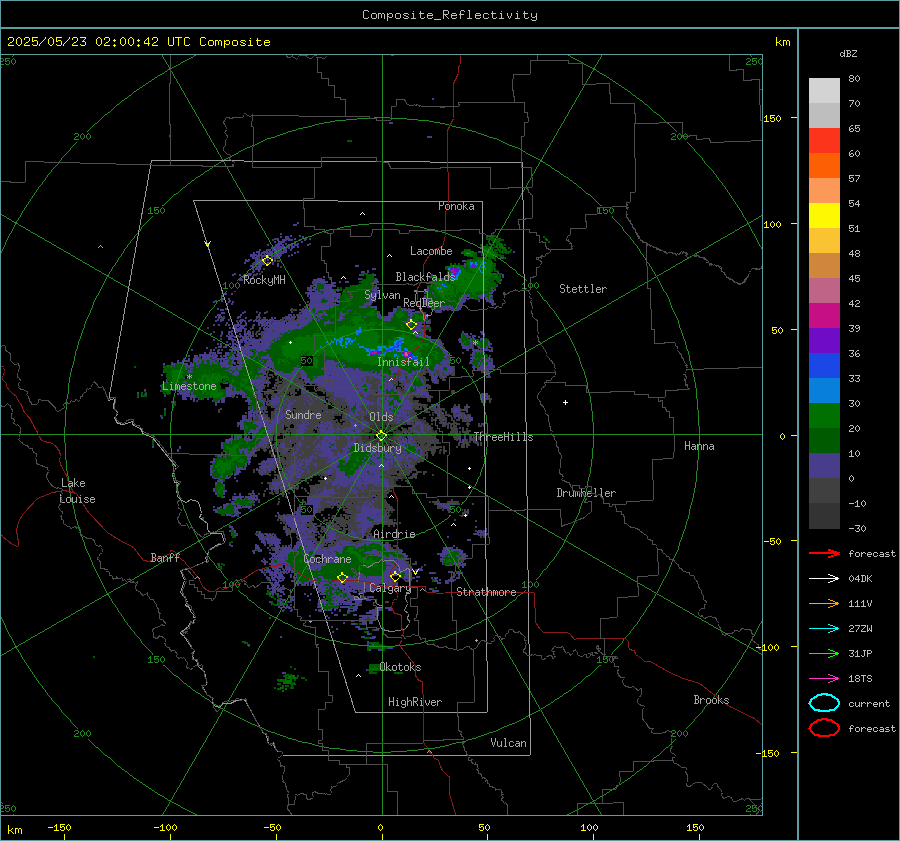Click the magenta 18TS arrow in legend
This screenshot has height=841, width=900.
824,679
